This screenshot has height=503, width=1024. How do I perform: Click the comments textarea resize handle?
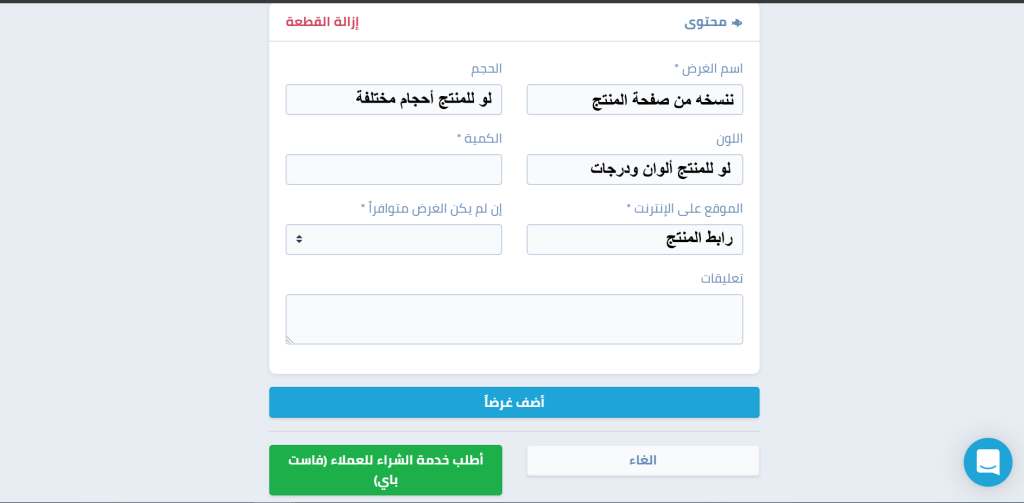290,340
